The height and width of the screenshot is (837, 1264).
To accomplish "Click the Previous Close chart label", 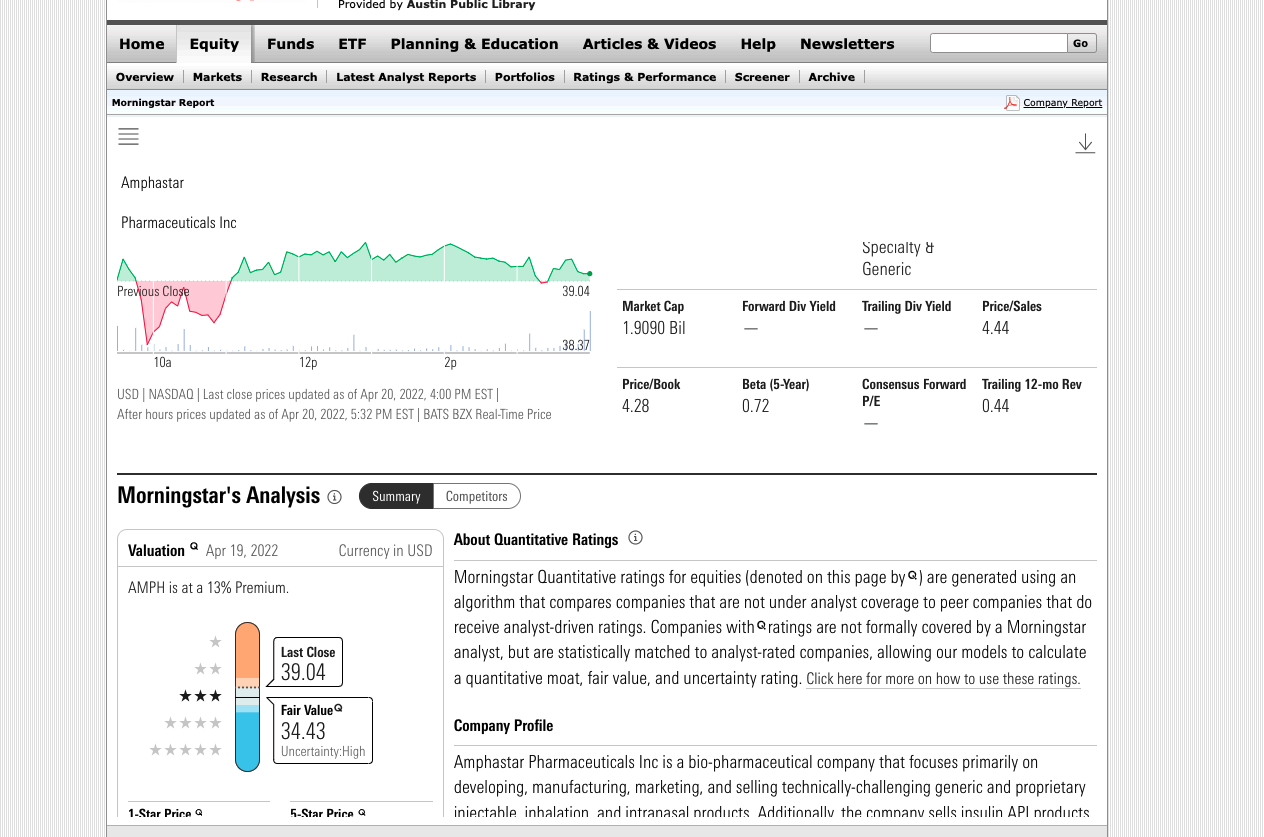I will 153,291.
